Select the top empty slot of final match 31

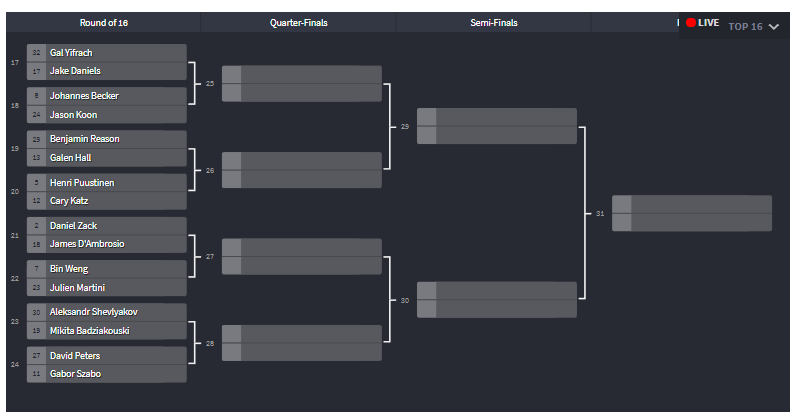700,204
